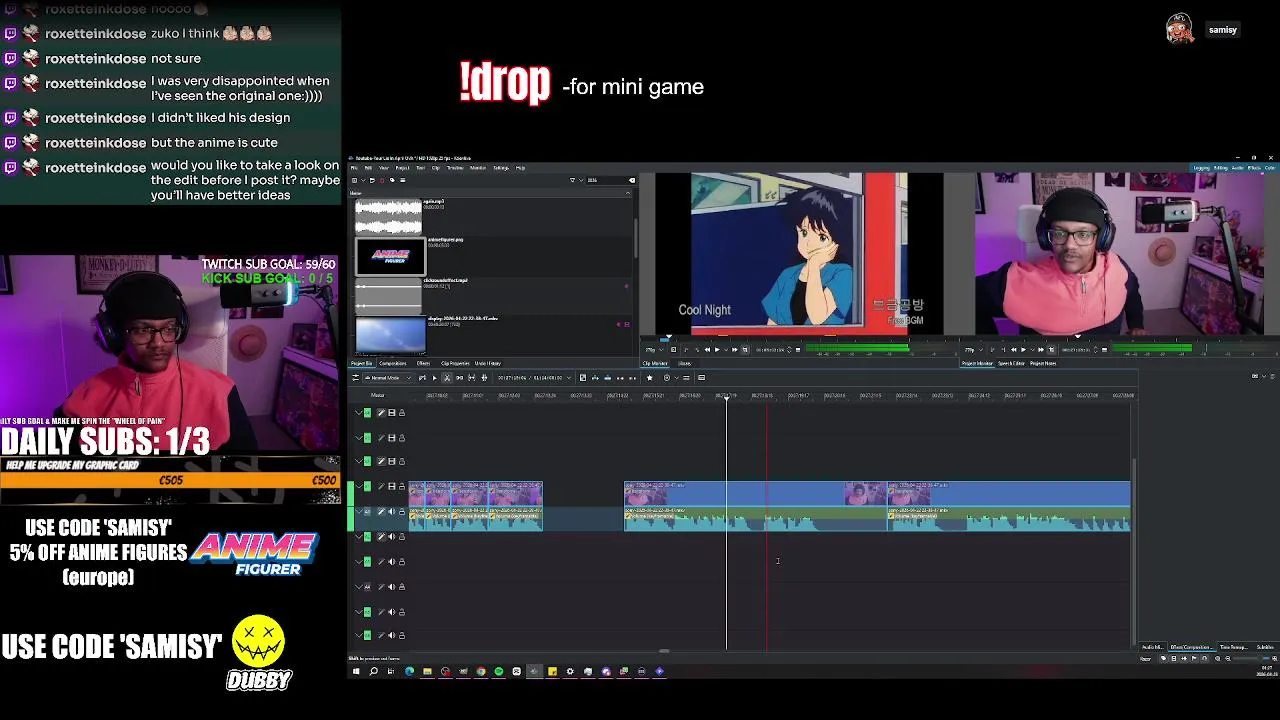This screenshot has height=720, width=1280.
Task: Switch to the Compositions tab
Action: [x=392, y=363]
